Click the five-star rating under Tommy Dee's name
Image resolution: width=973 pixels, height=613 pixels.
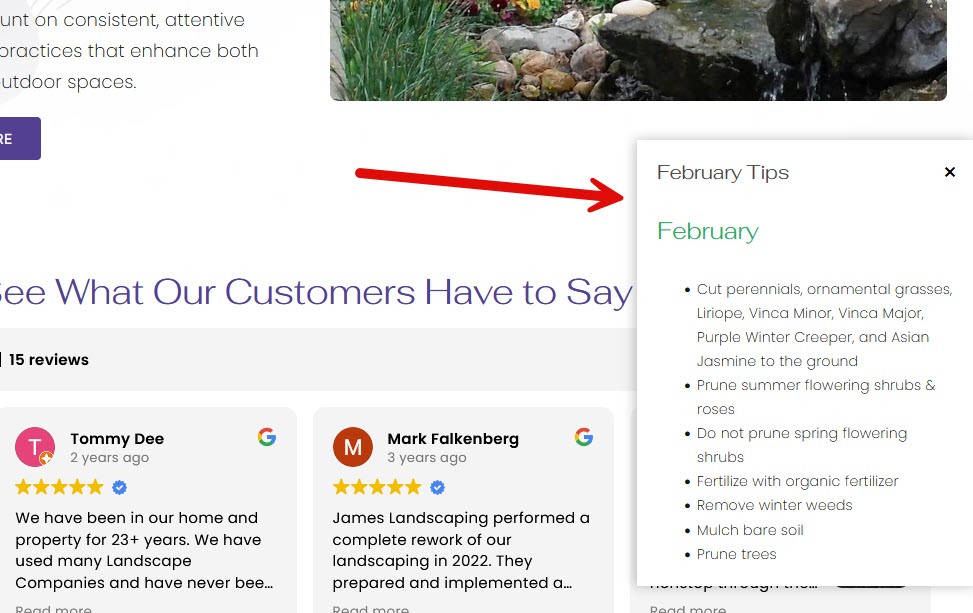click(60, 487)
